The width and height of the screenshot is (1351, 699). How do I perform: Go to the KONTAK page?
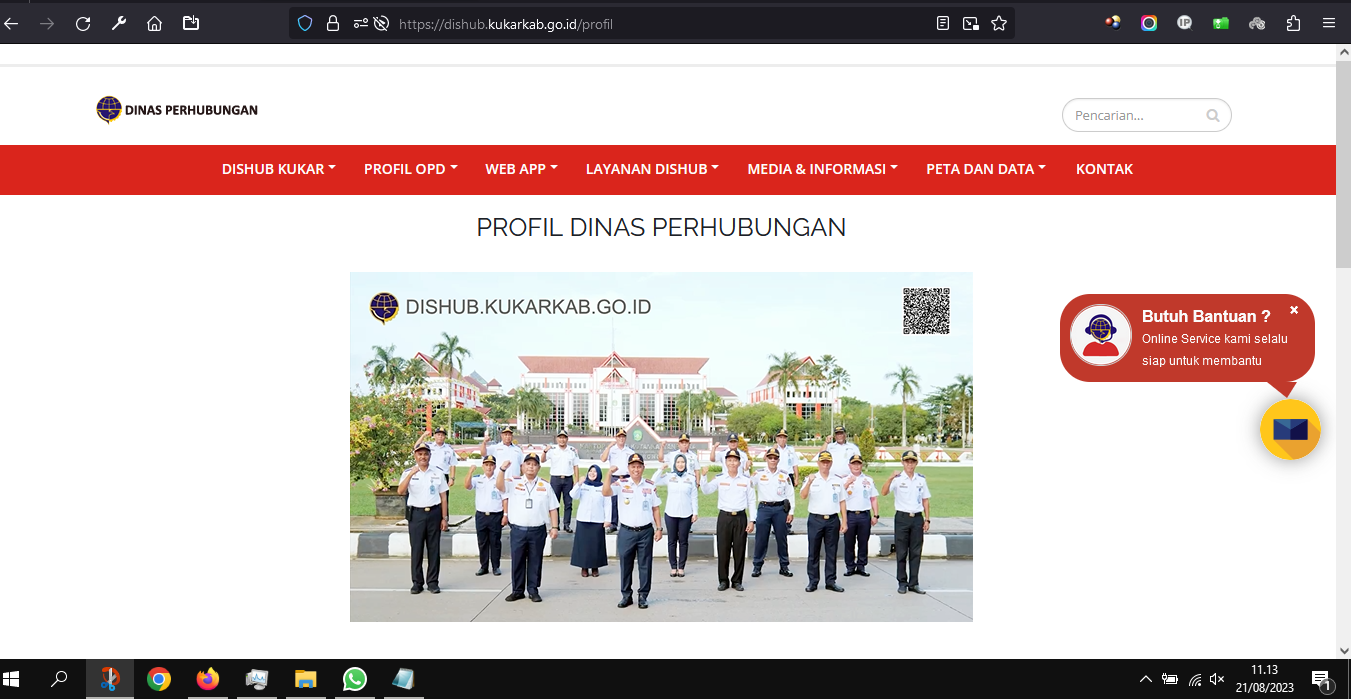[1104, 169]
